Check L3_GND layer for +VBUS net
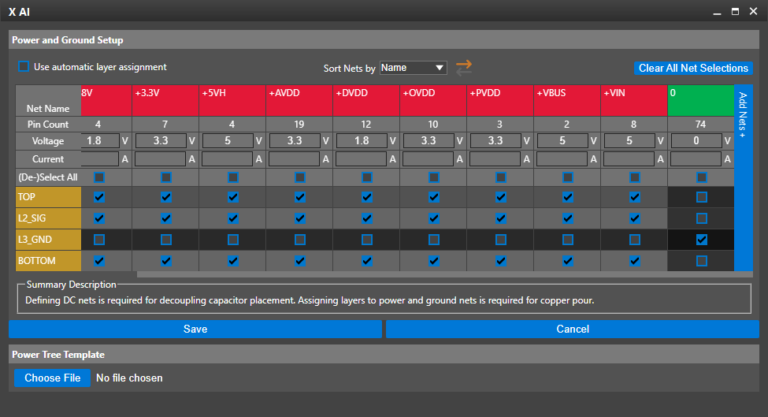768x417 pixels. [568, 240]
